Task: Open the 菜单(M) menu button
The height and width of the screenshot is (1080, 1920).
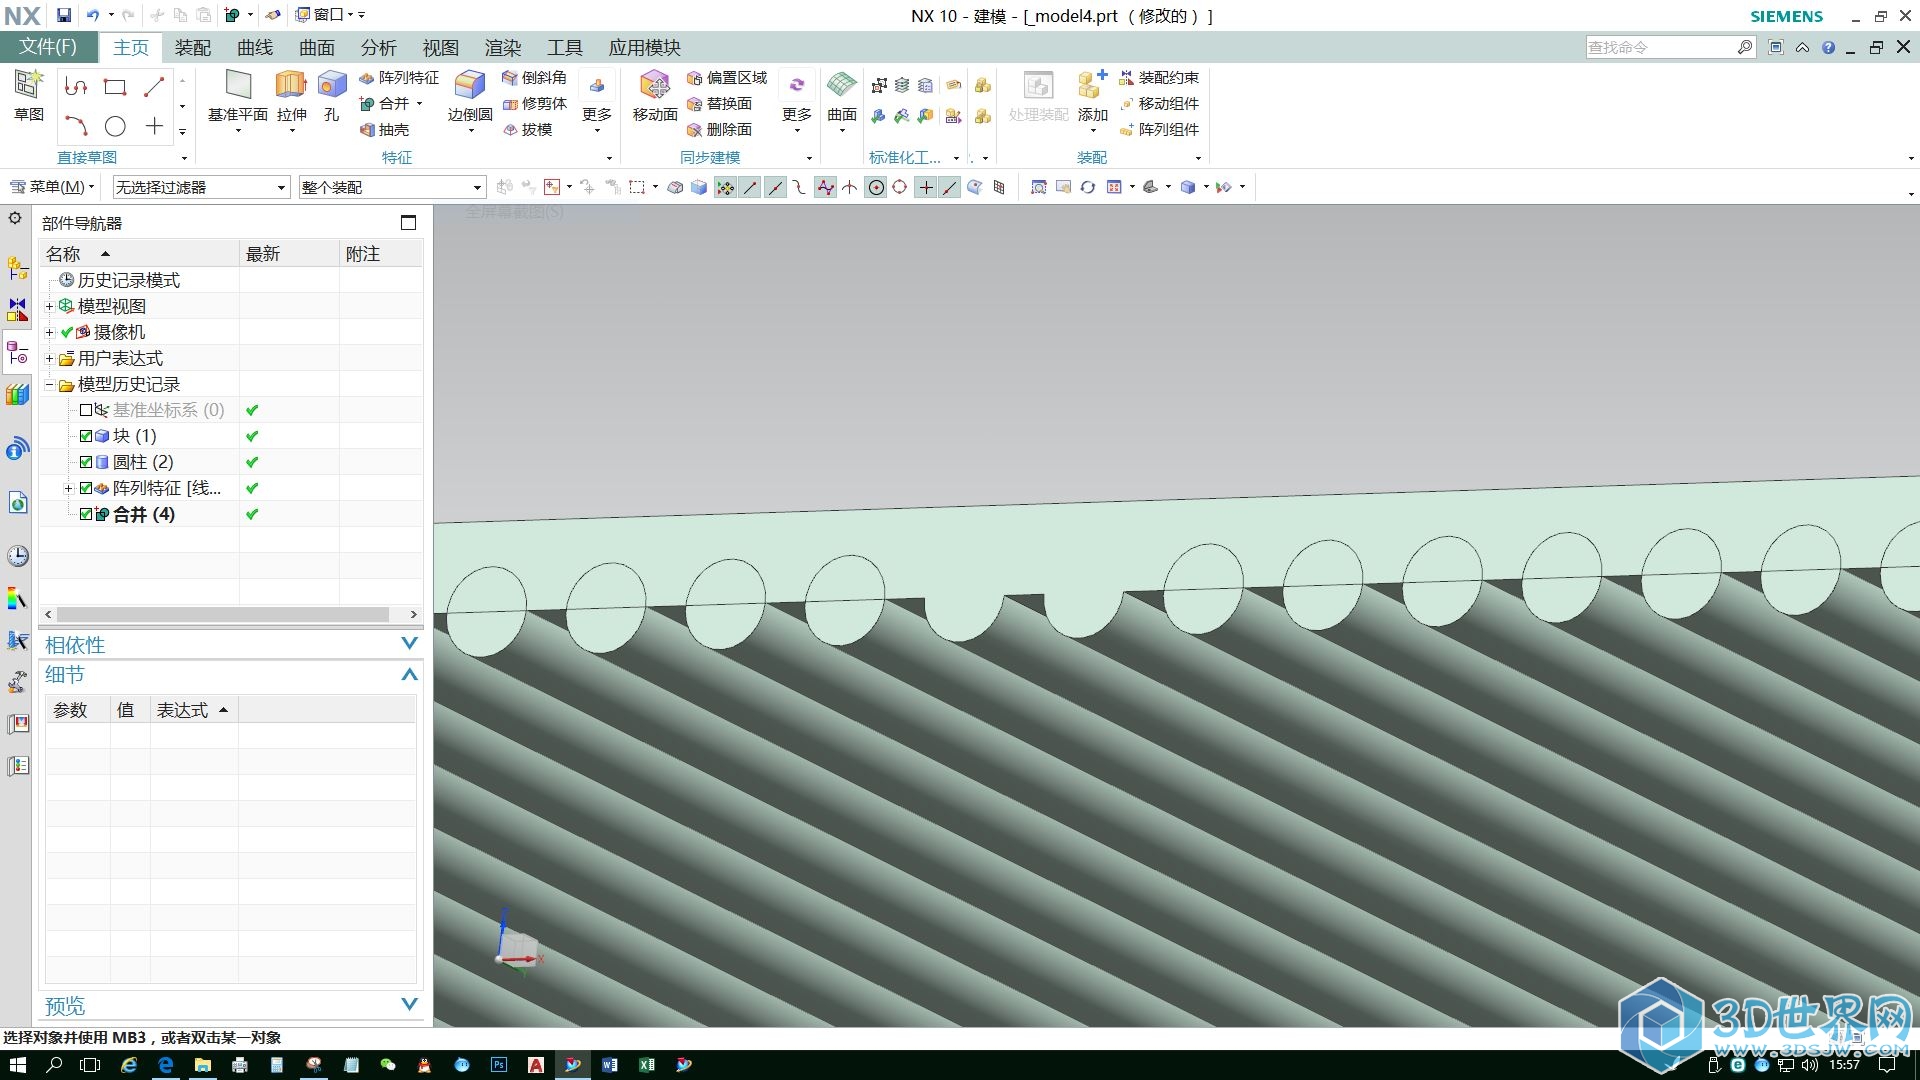Action: pyautogui.click(x=52, y=187)
